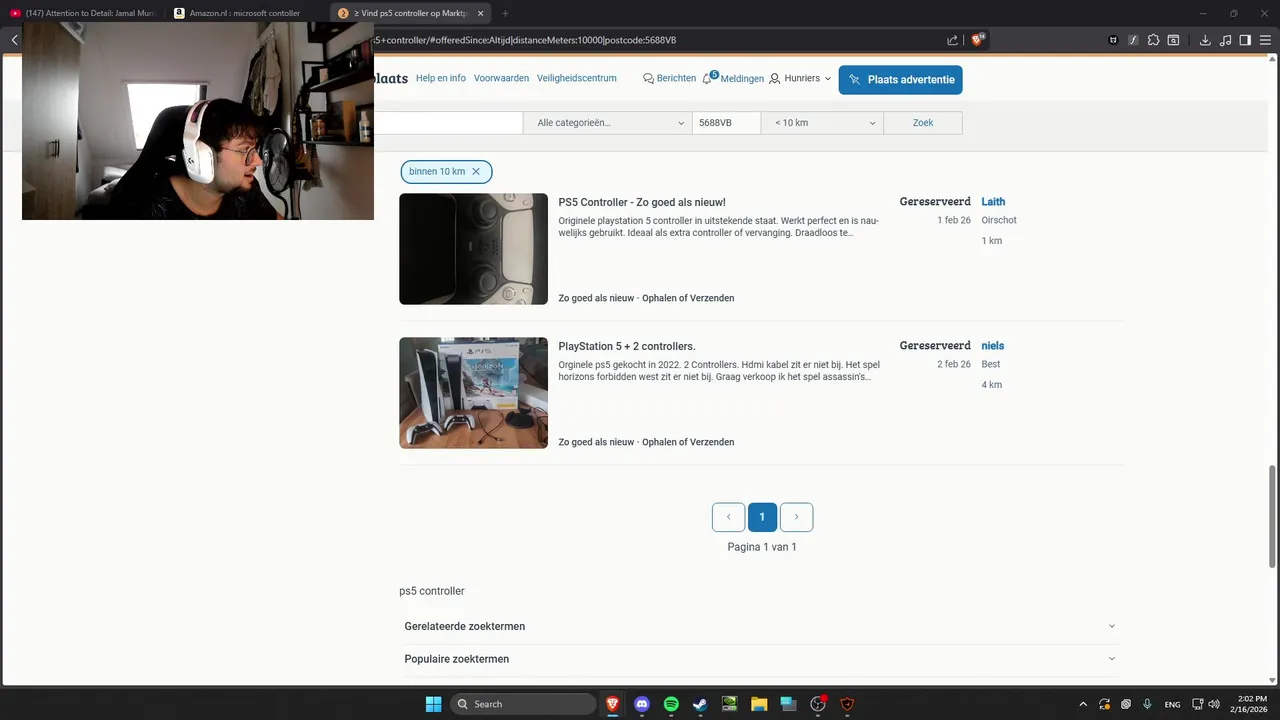Open Discord from the taskbar

pyautogui.click(x=642, y=704)
